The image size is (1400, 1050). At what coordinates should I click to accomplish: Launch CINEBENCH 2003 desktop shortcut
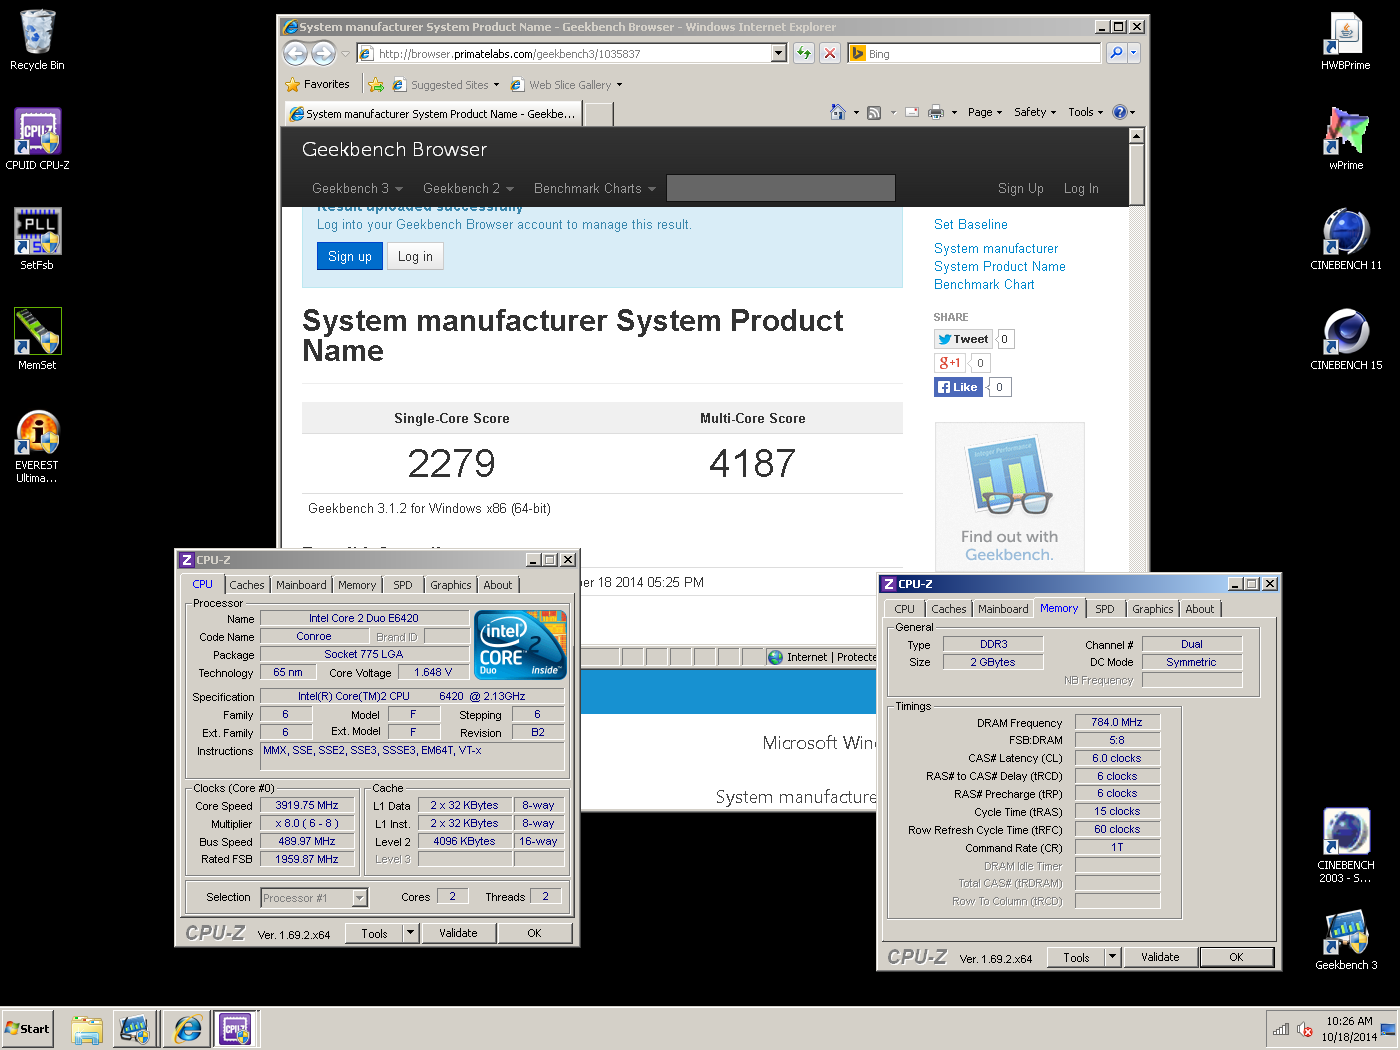[1346, 847]
